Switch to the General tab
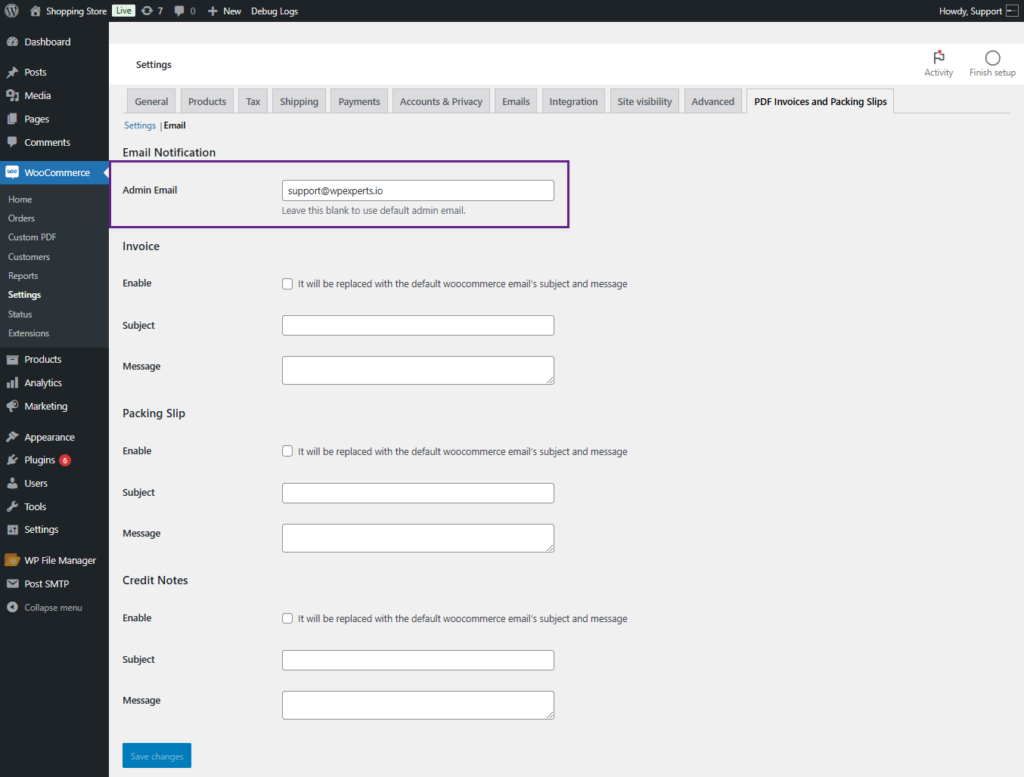This screenshot has width=1024, height=777. [152, 101]
